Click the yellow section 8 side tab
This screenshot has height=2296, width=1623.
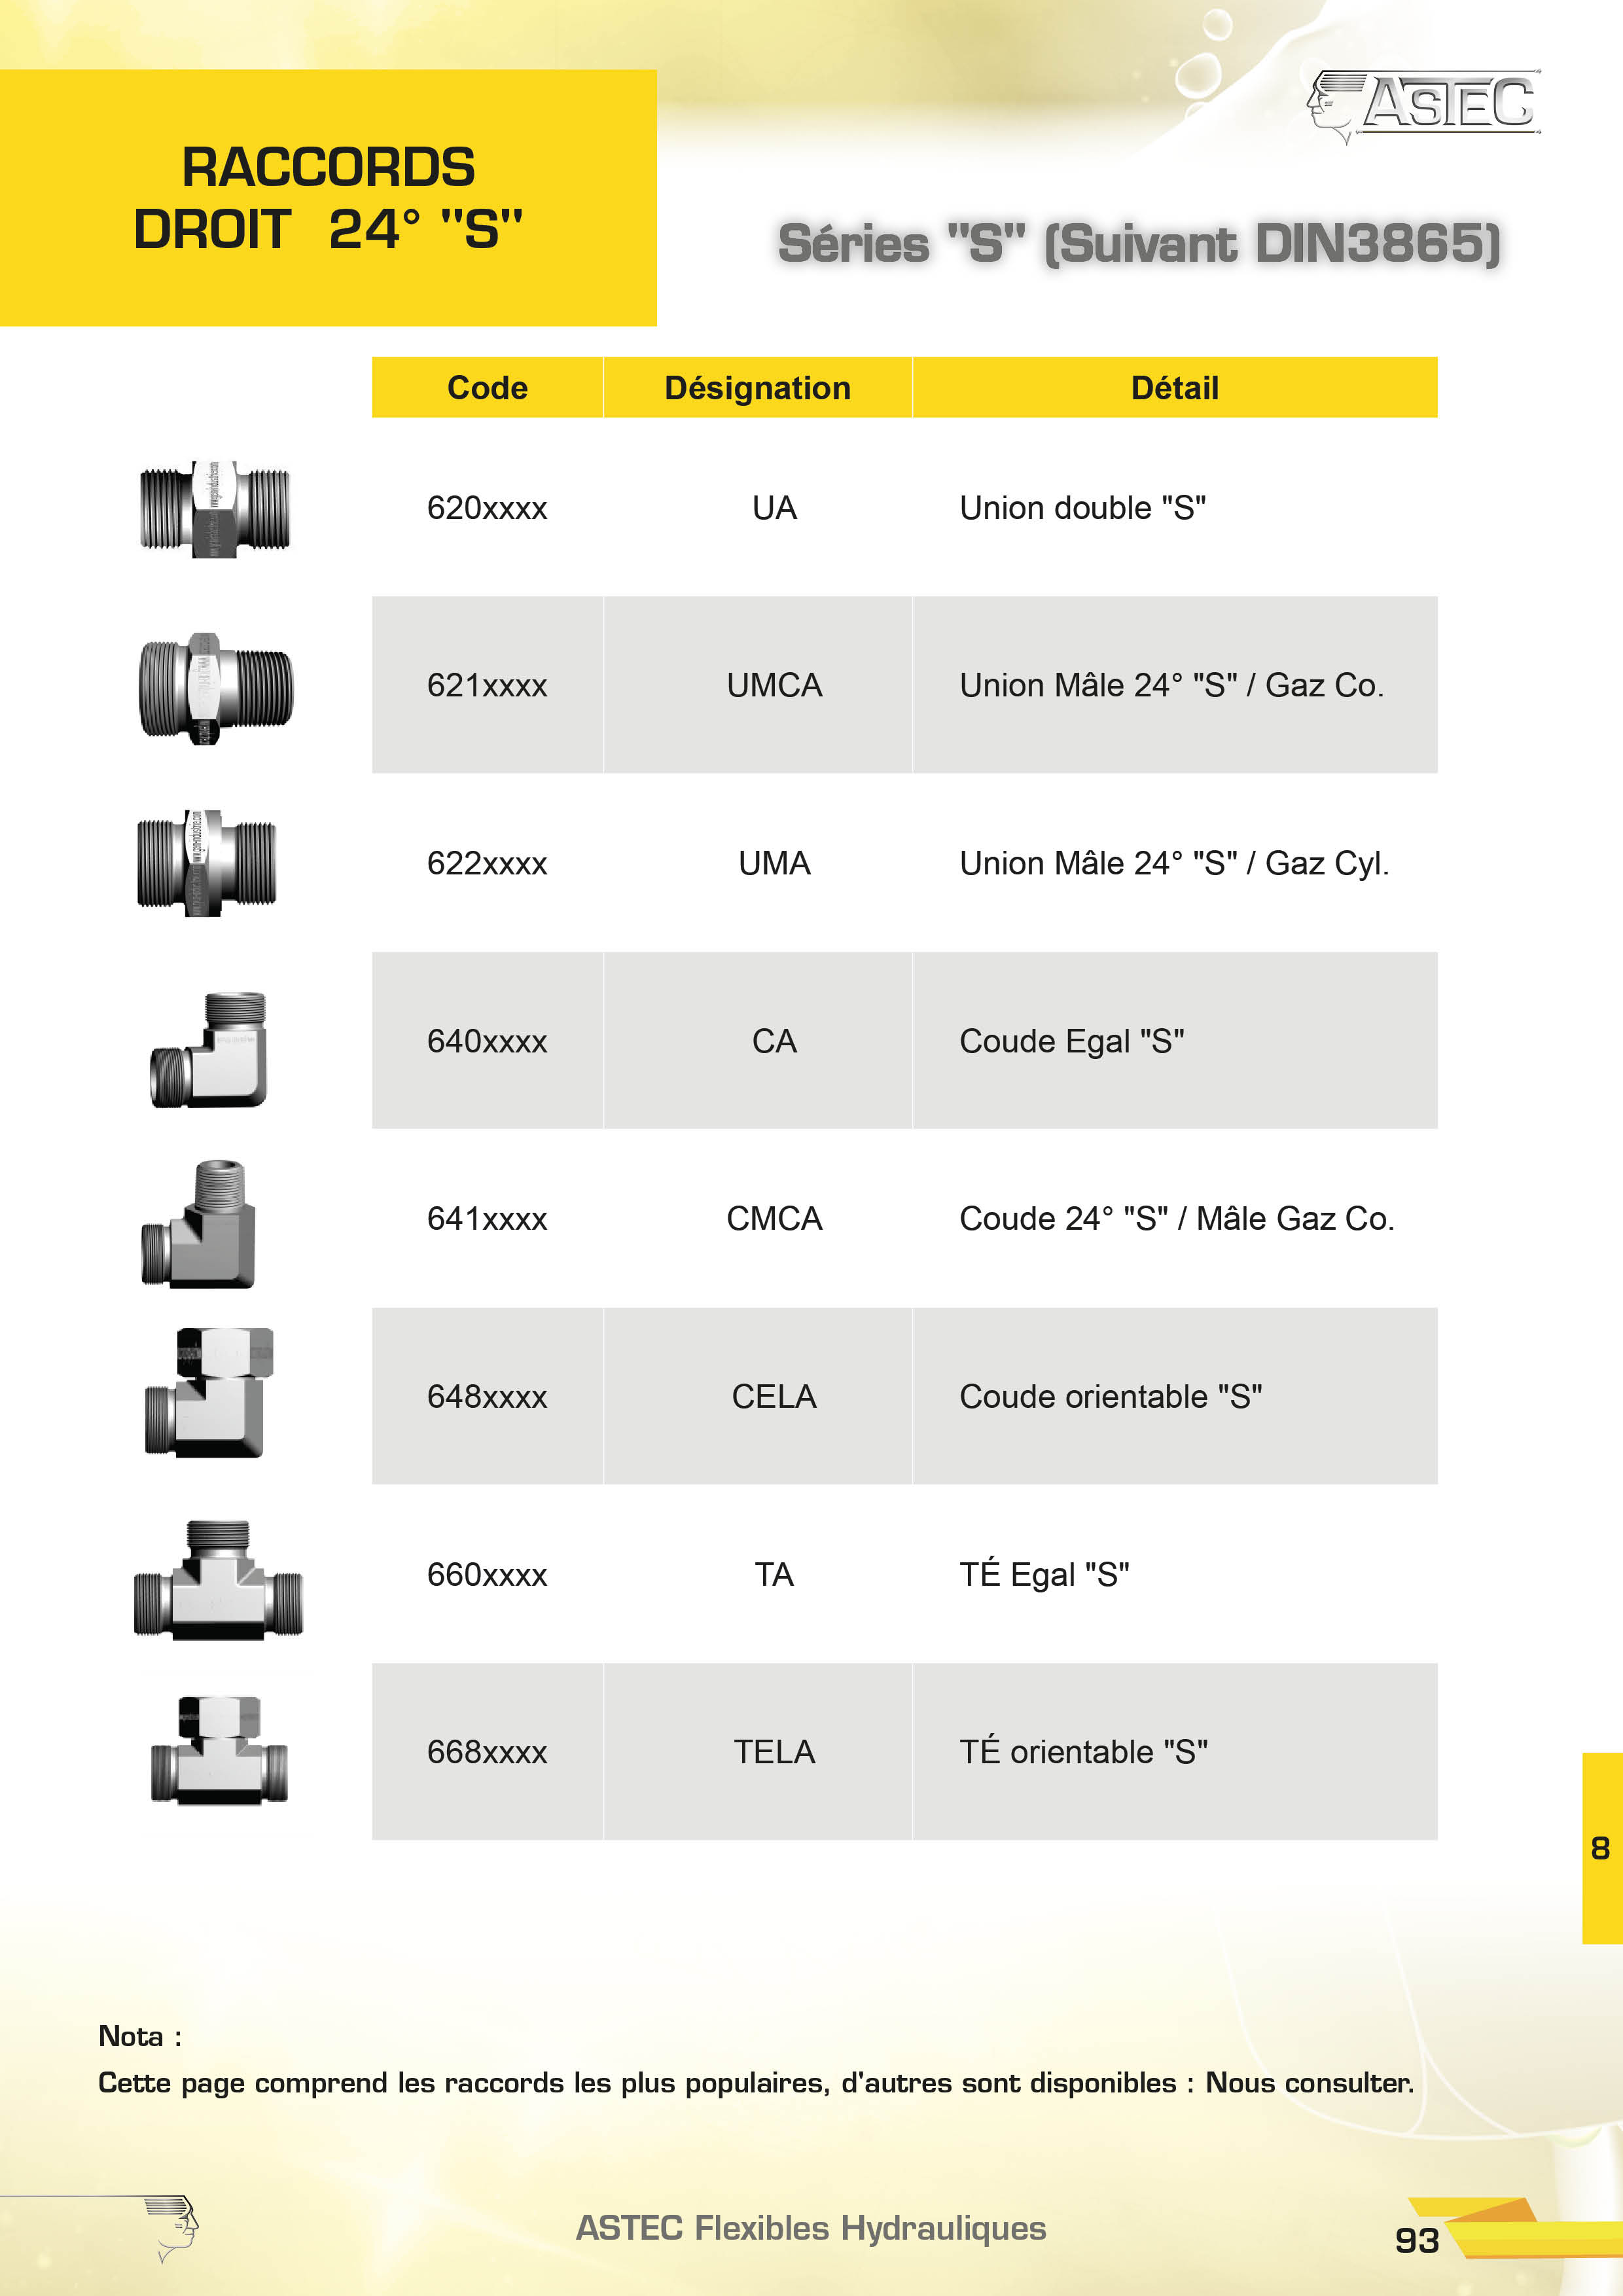click(1601, 1847)
